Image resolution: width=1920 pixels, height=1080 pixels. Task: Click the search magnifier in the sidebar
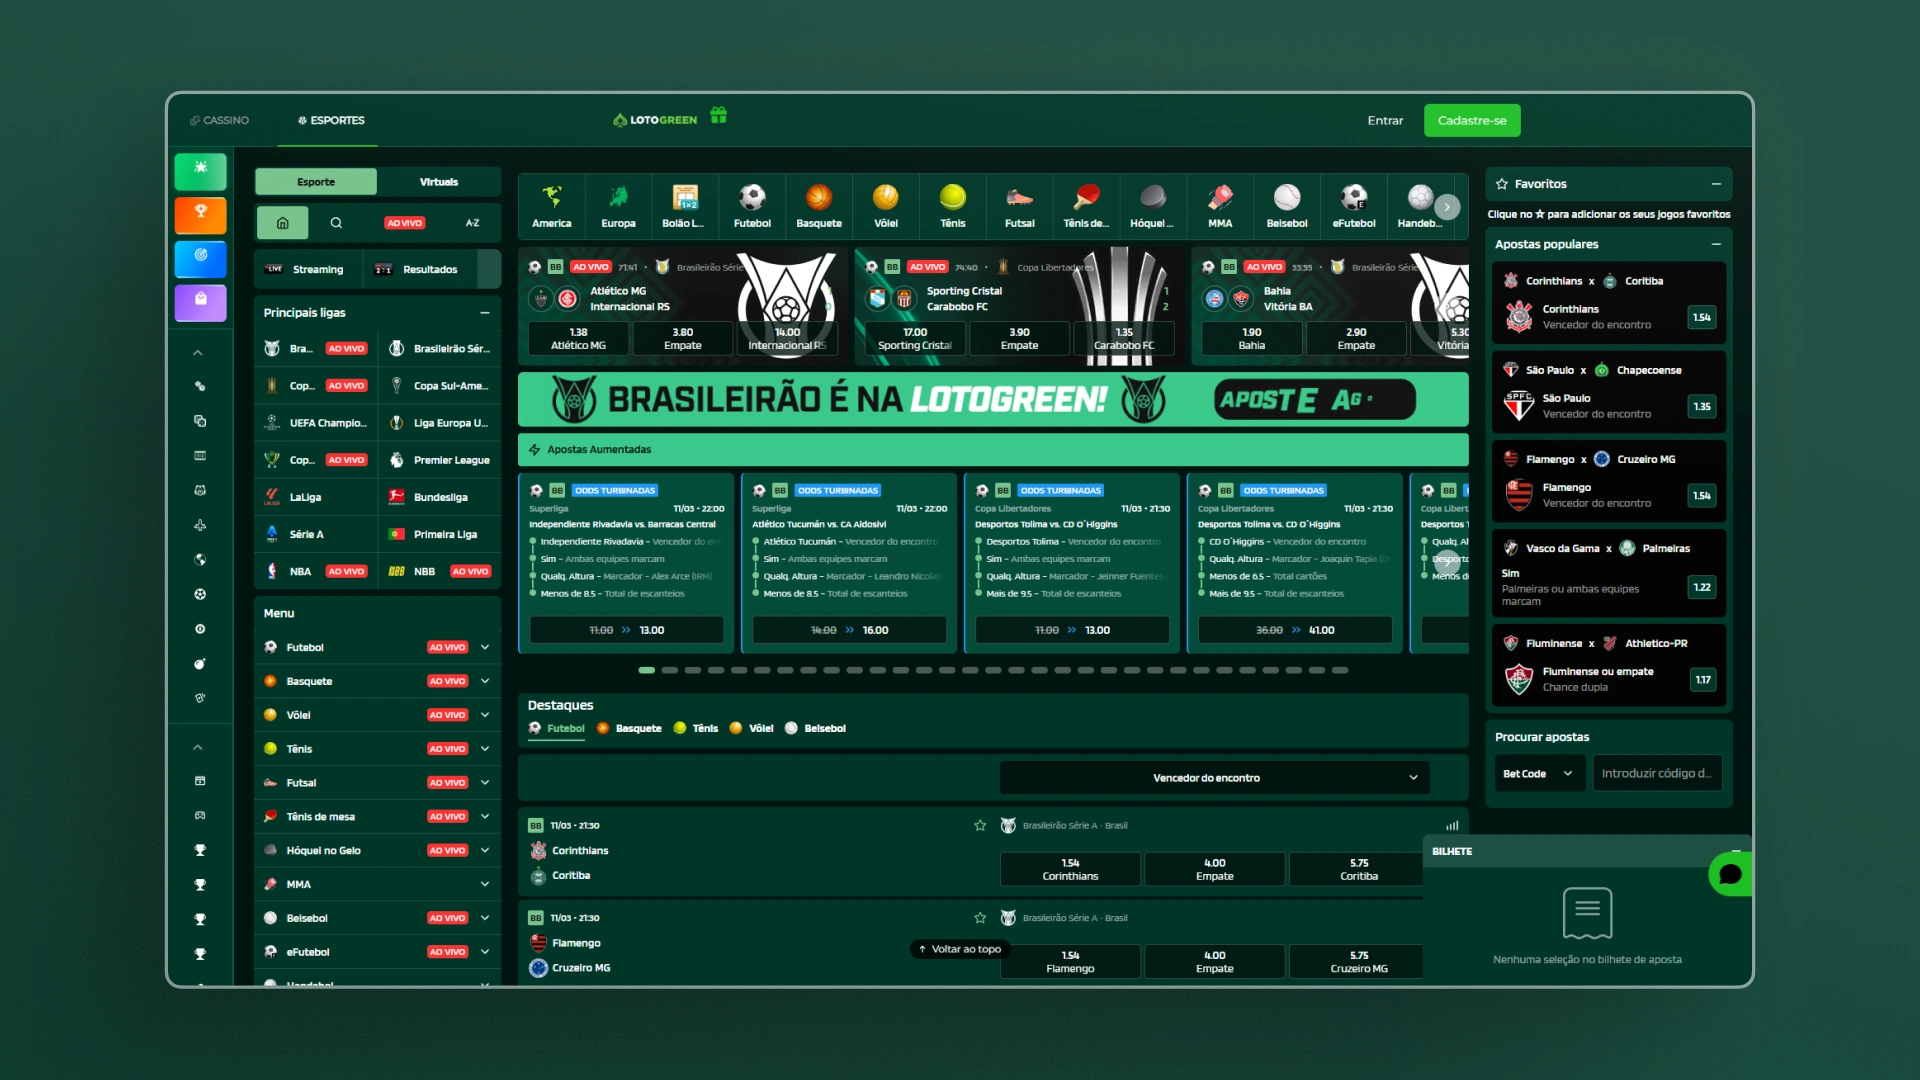[337, 223]
